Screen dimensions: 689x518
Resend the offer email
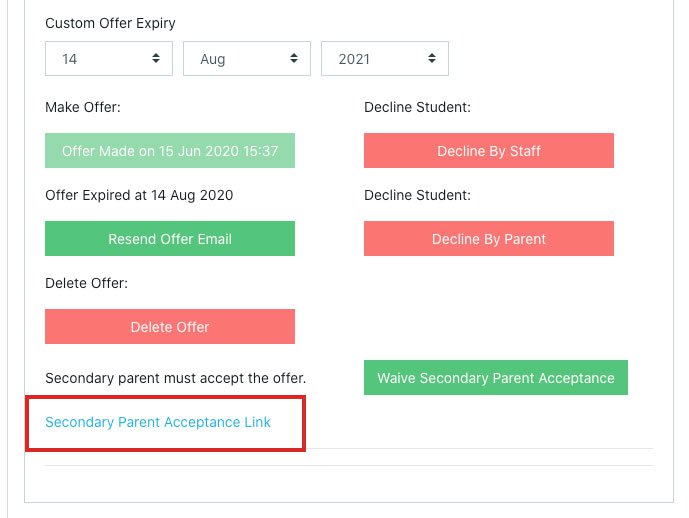click(170, 239)
